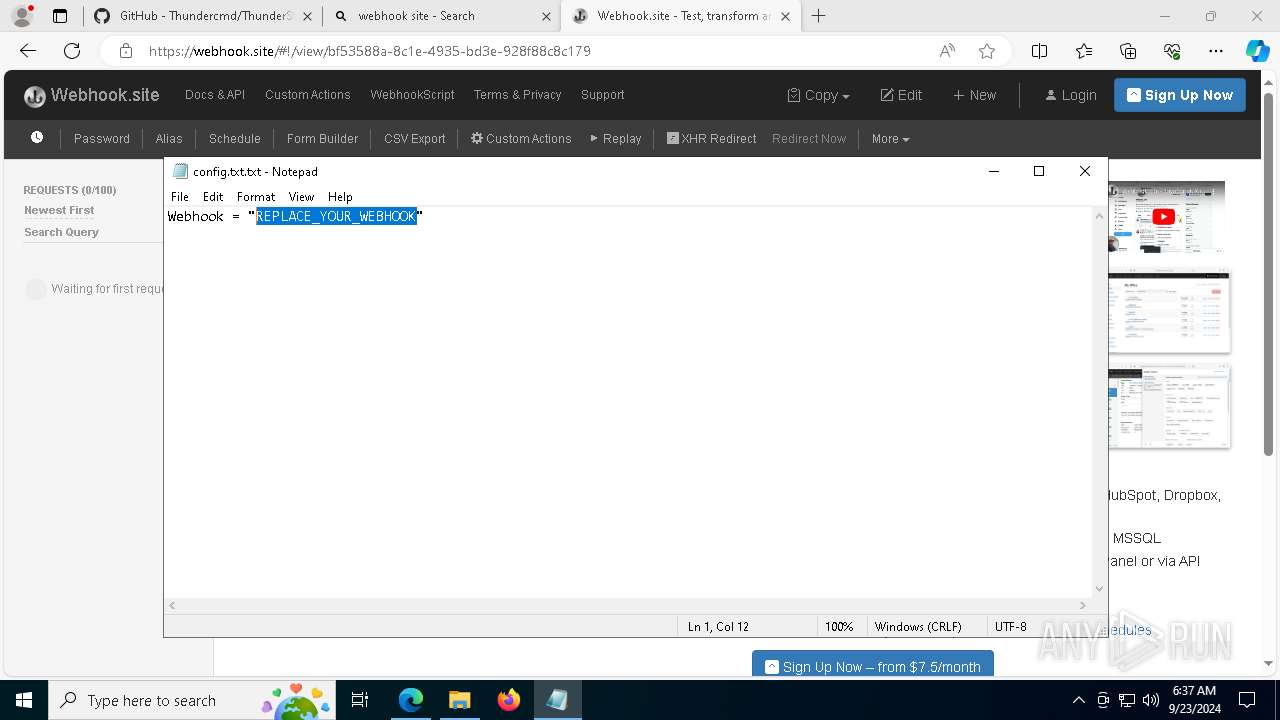Open Notepad View menu
The image size is (1280, 720).
click(301, 197)
